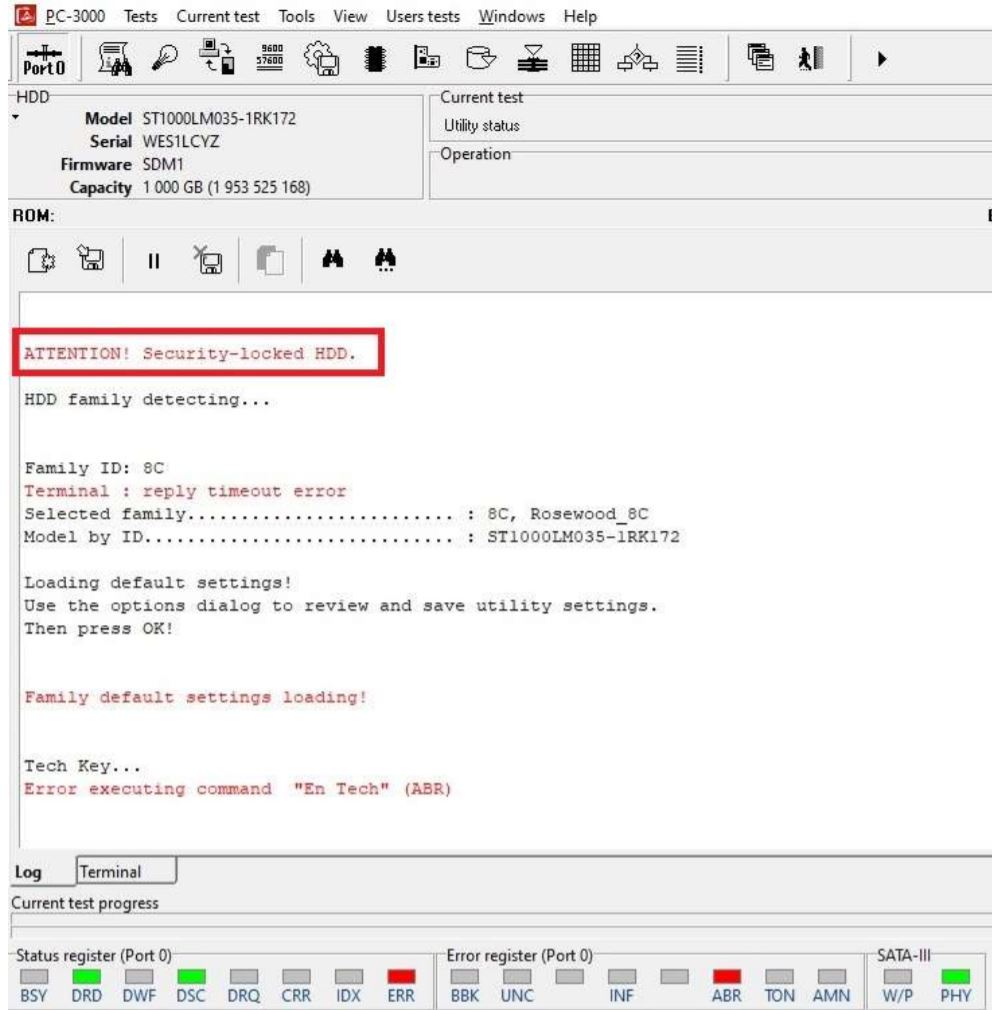Click the 'Family default settings loading!' log line
This screenshot has width=992, height=1010.
point(195,698)
